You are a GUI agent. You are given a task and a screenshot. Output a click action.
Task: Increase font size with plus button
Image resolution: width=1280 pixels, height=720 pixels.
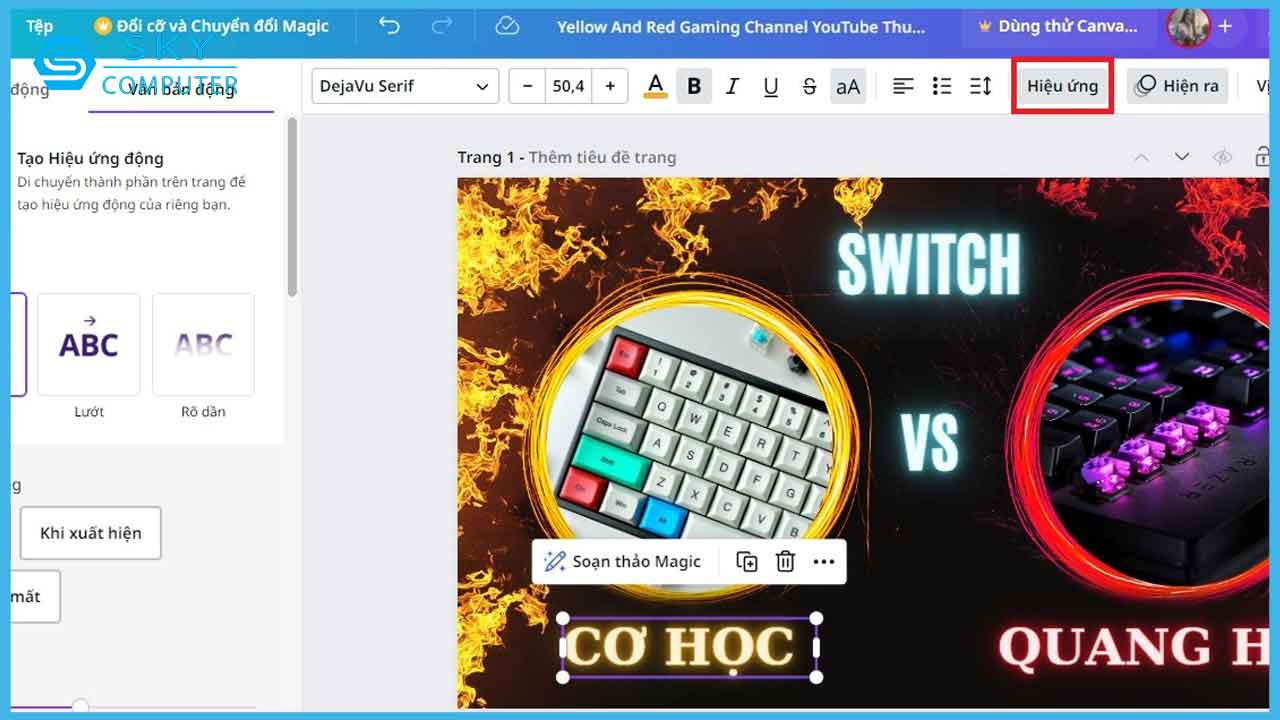click(x=610, y=86)
